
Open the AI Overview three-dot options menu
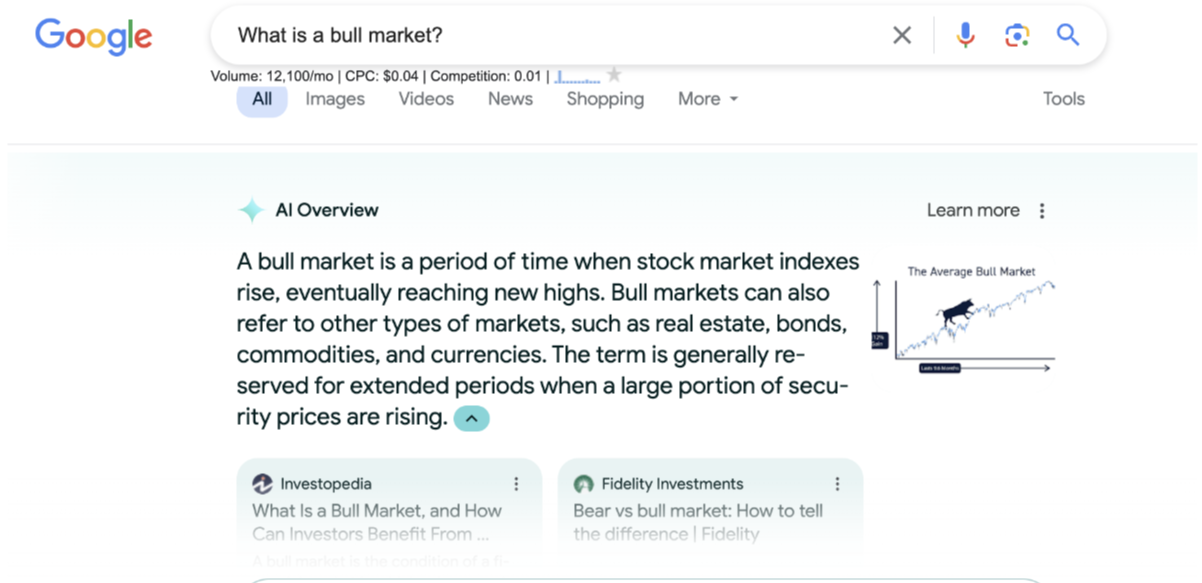coord(1042,210)
